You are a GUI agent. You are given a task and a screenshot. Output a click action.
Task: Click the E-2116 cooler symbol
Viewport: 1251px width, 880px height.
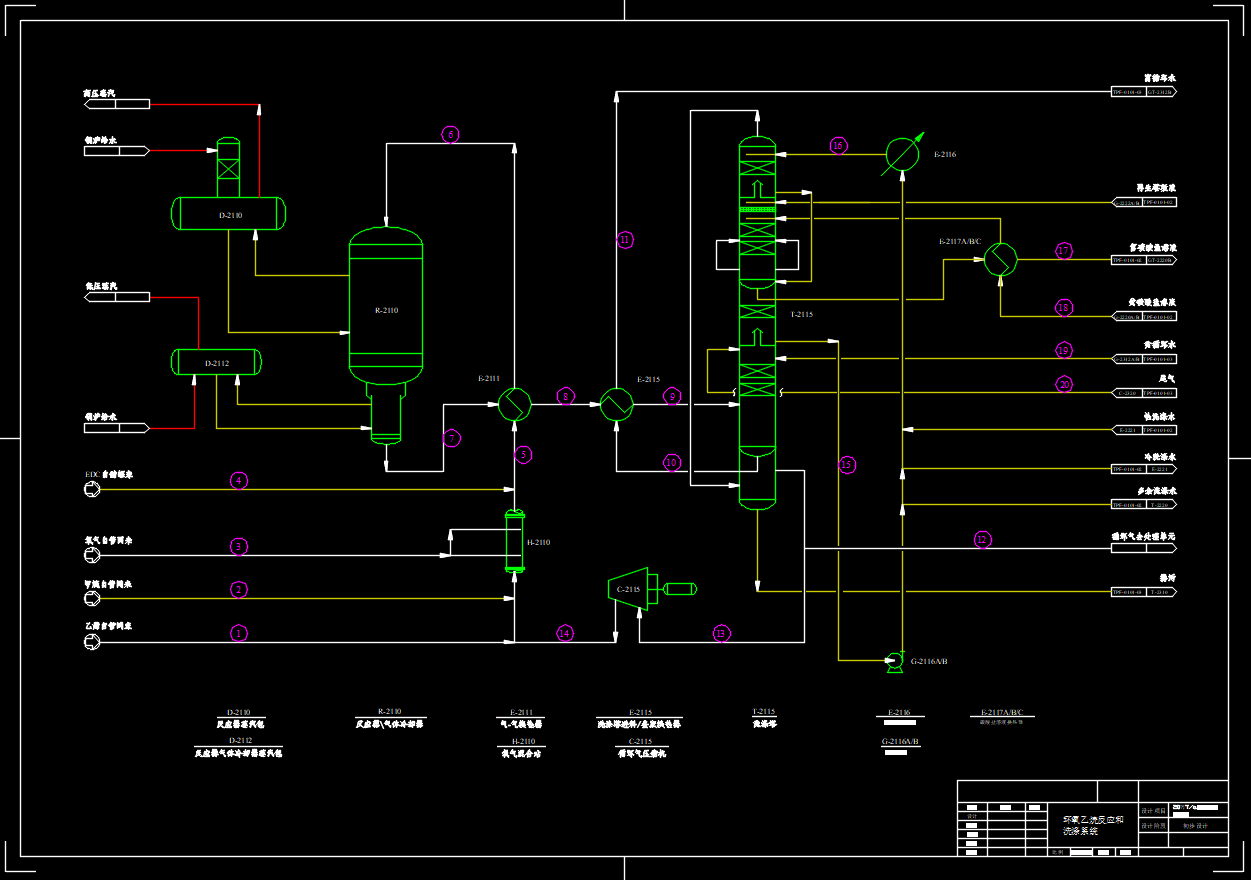click(902, 155)
